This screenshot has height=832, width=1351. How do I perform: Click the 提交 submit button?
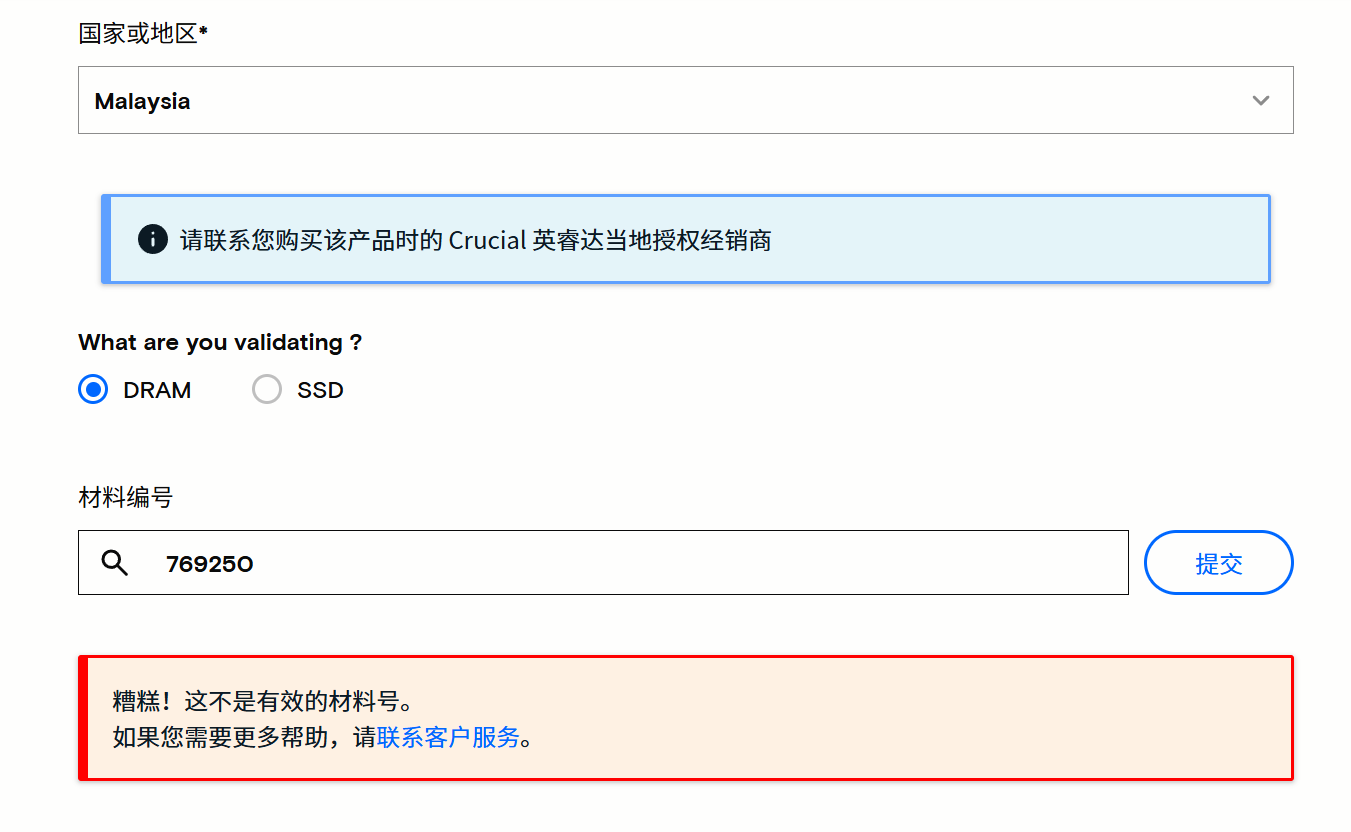(1218, 563)
